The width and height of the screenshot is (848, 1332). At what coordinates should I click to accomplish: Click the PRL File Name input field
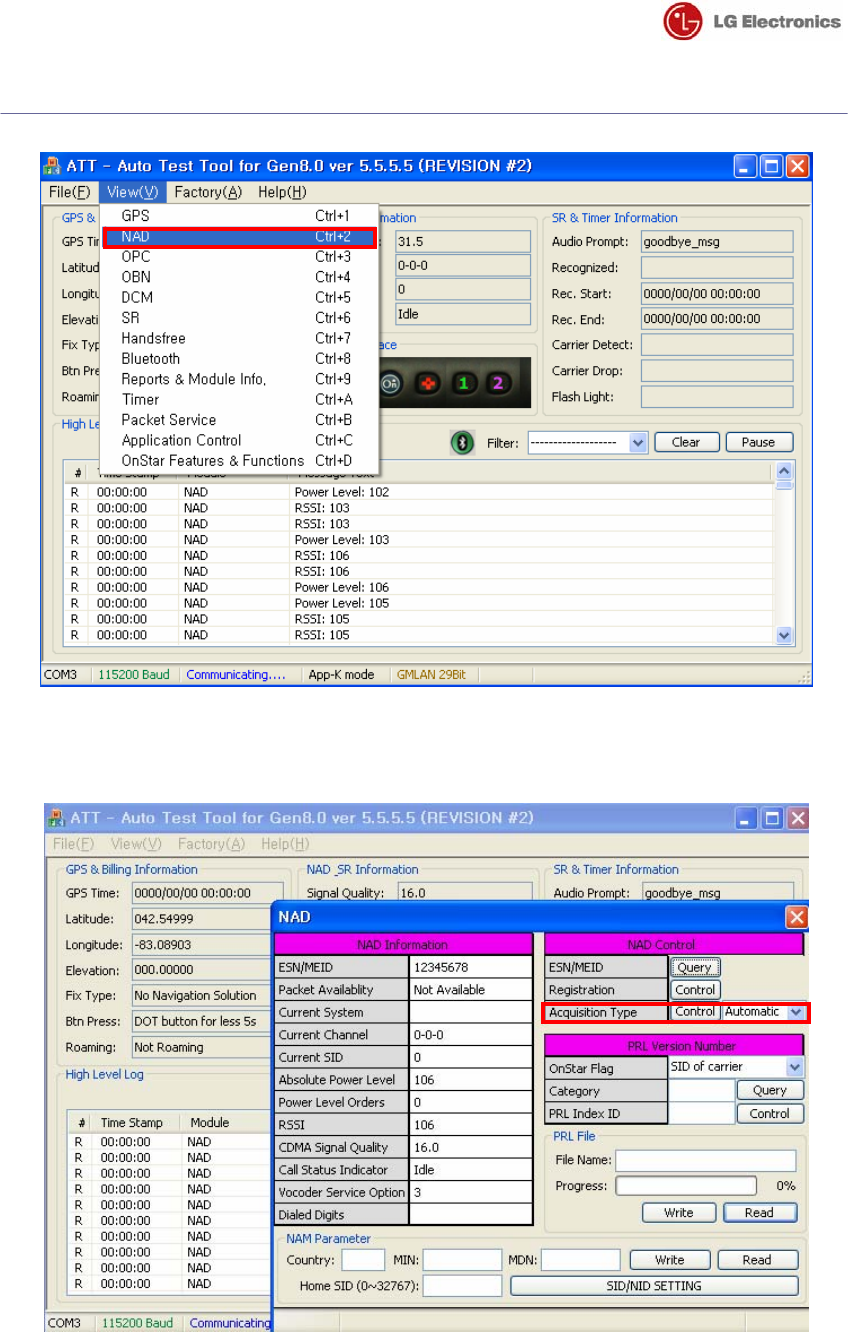tap(706, 1160)
